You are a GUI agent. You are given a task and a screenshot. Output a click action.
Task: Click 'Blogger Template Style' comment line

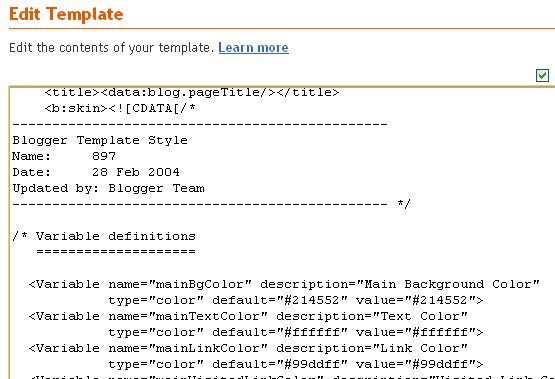click(100, 140)
